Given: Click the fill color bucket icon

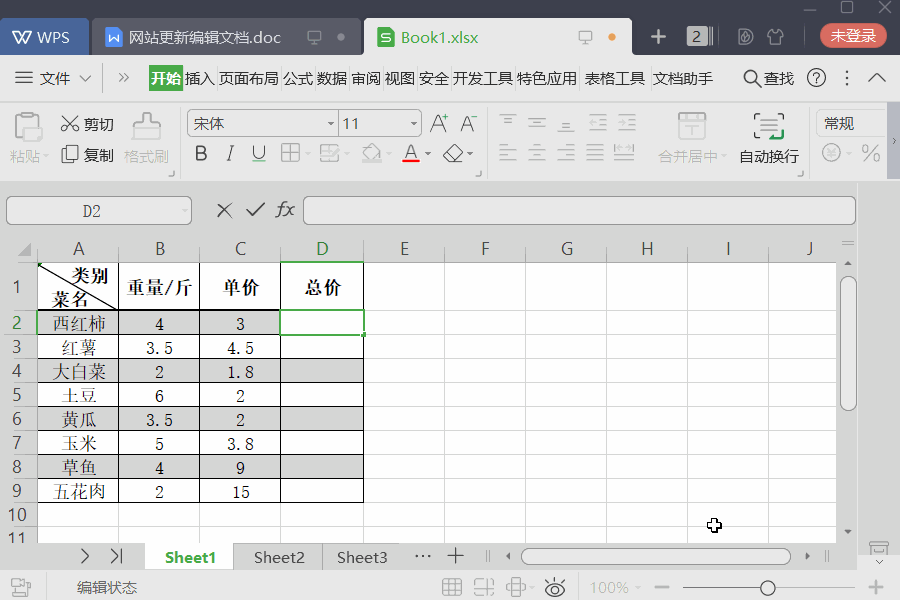Looking at the screenshot, I should (x=372, y=153).
